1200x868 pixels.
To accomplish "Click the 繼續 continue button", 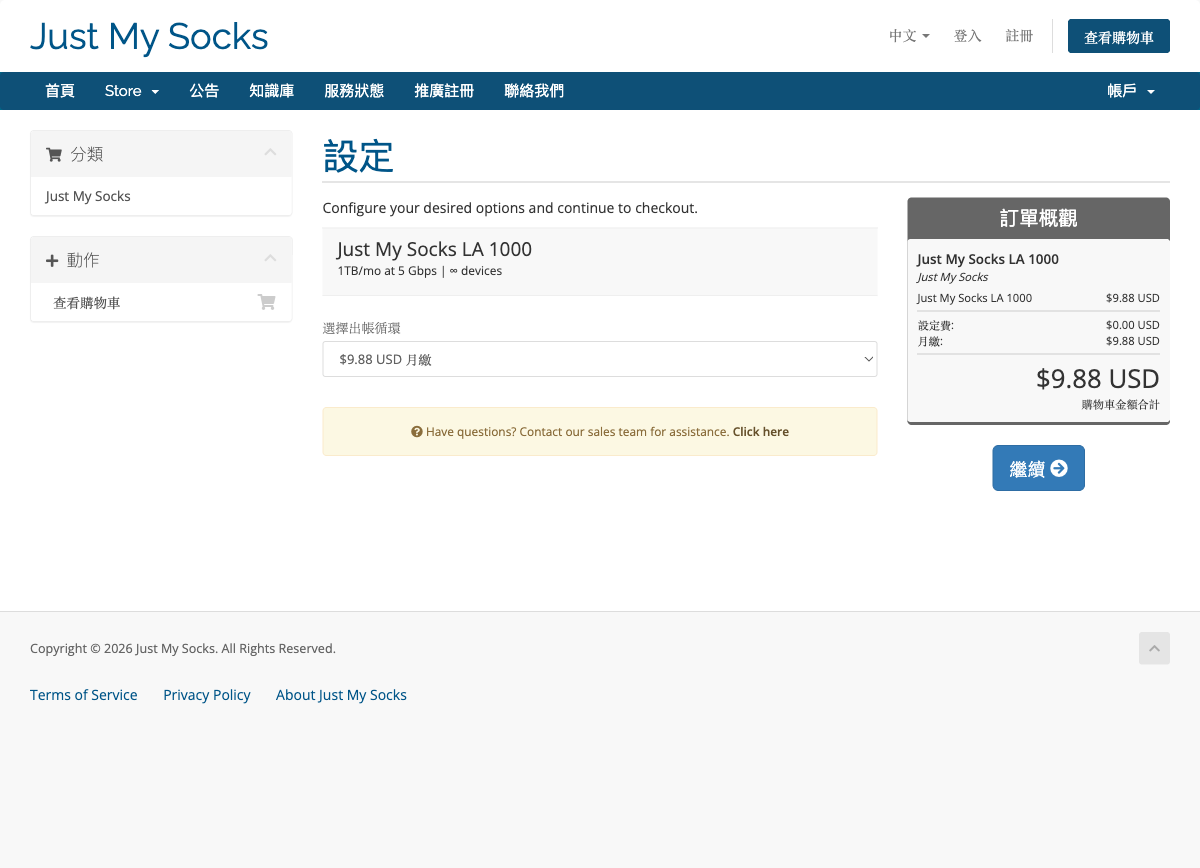I will tap(1038, 468).
